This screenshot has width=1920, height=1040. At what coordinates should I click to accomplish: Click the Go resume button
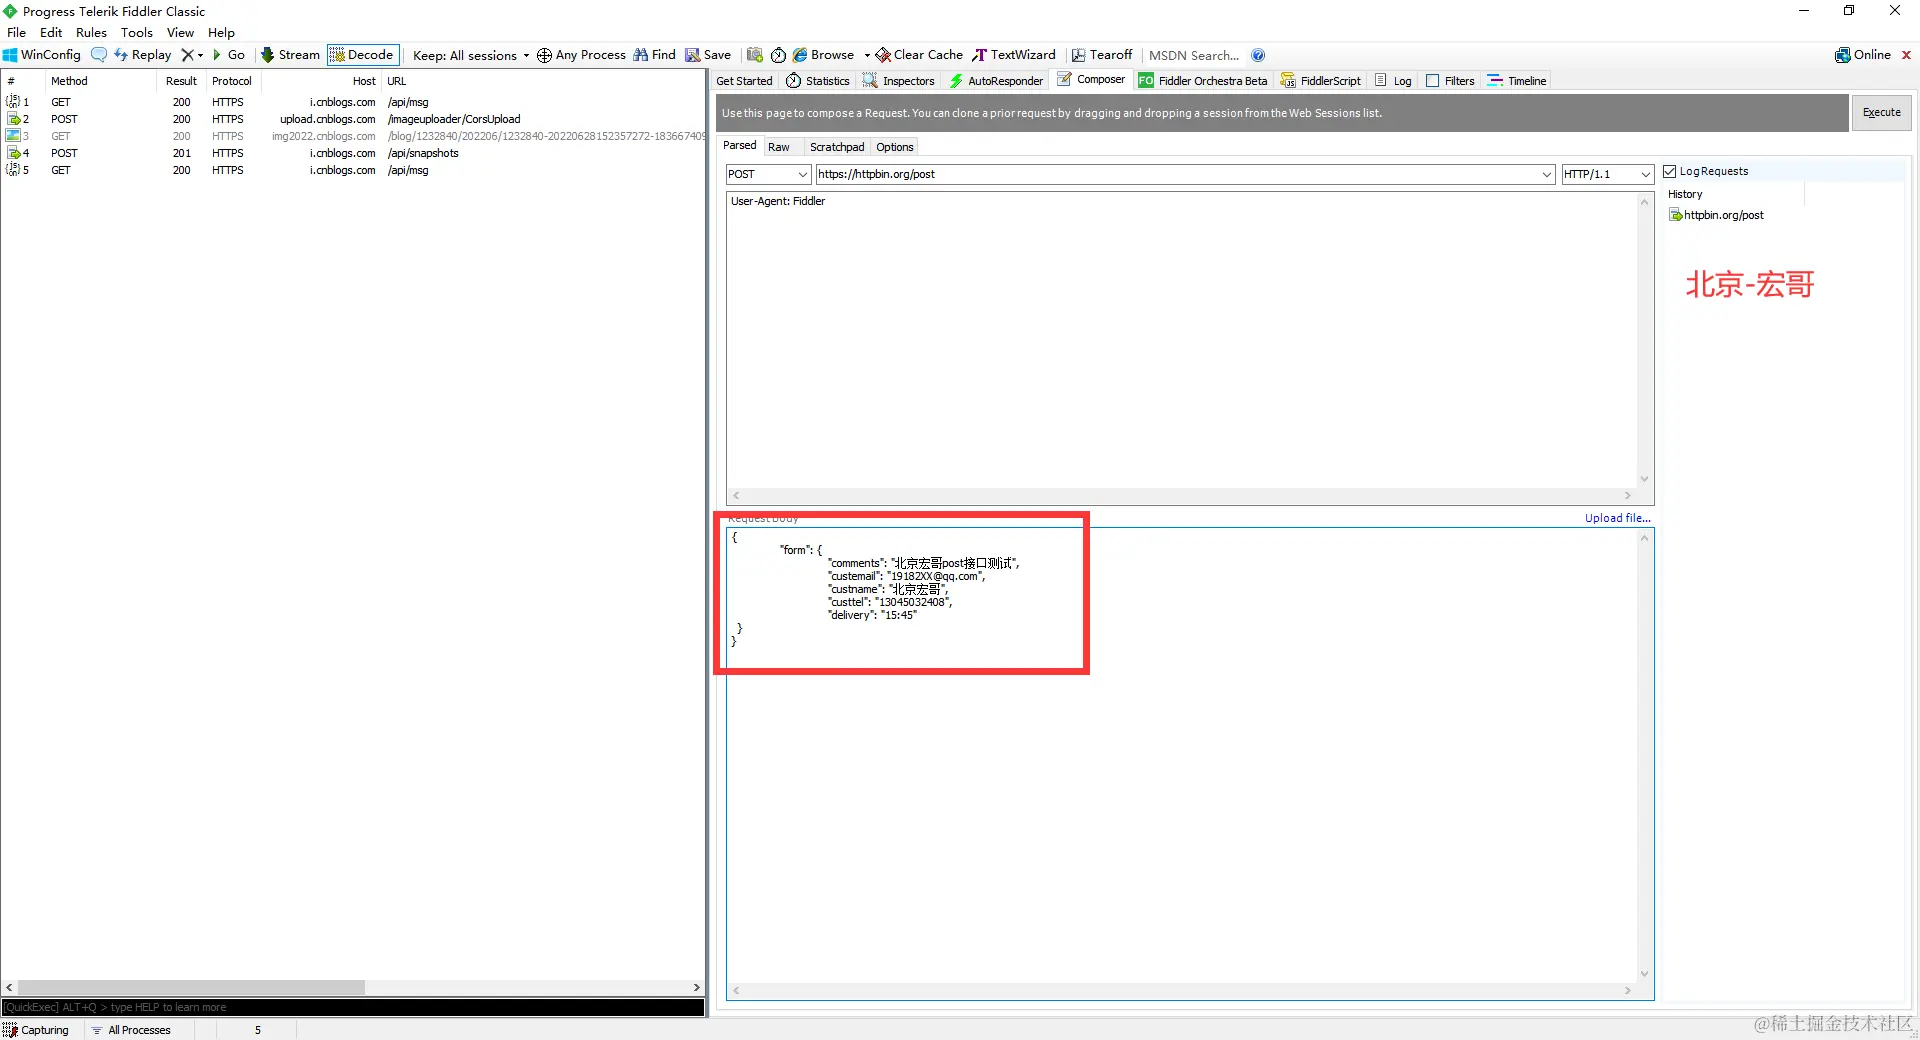pyautogui.click(x=229, y=55)
